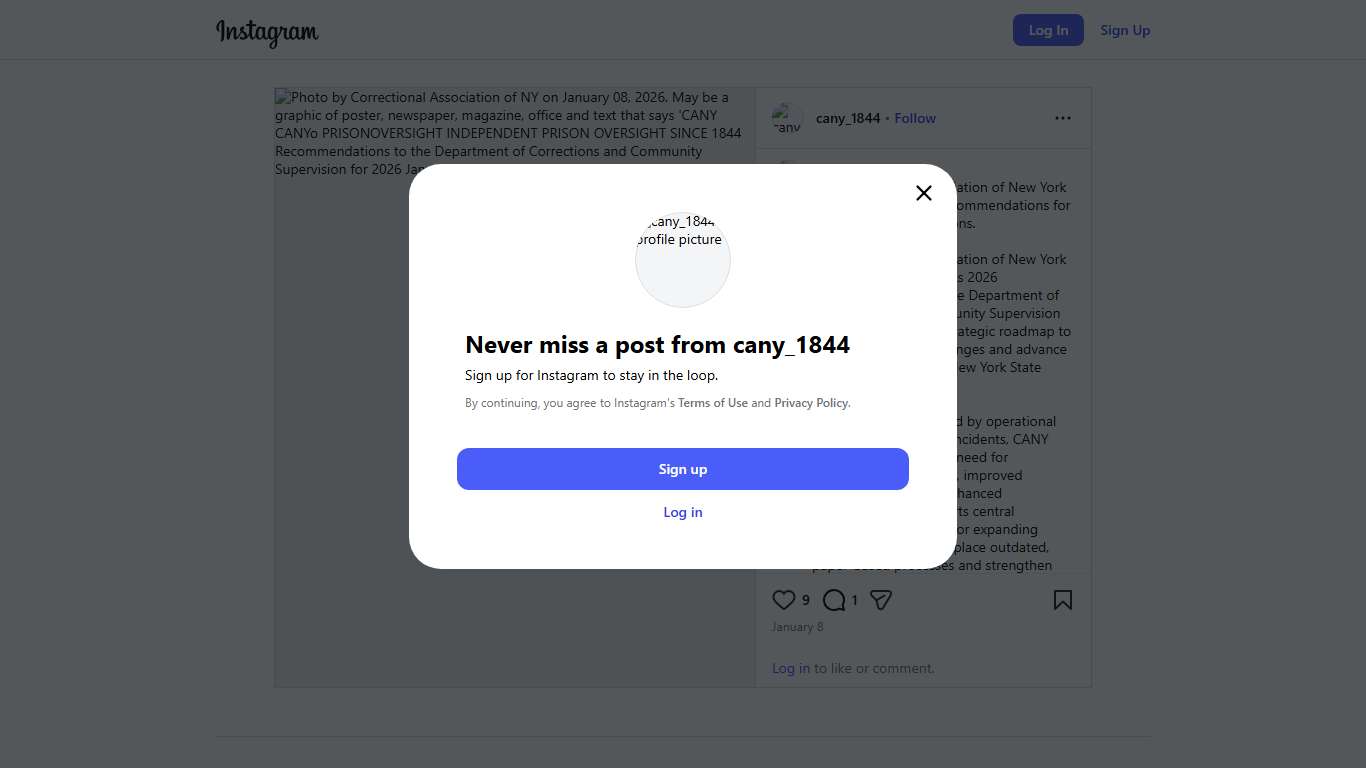The image size is (1366, 768).
Task: Follow the cany_1844 account
Action: pos(915,118)
